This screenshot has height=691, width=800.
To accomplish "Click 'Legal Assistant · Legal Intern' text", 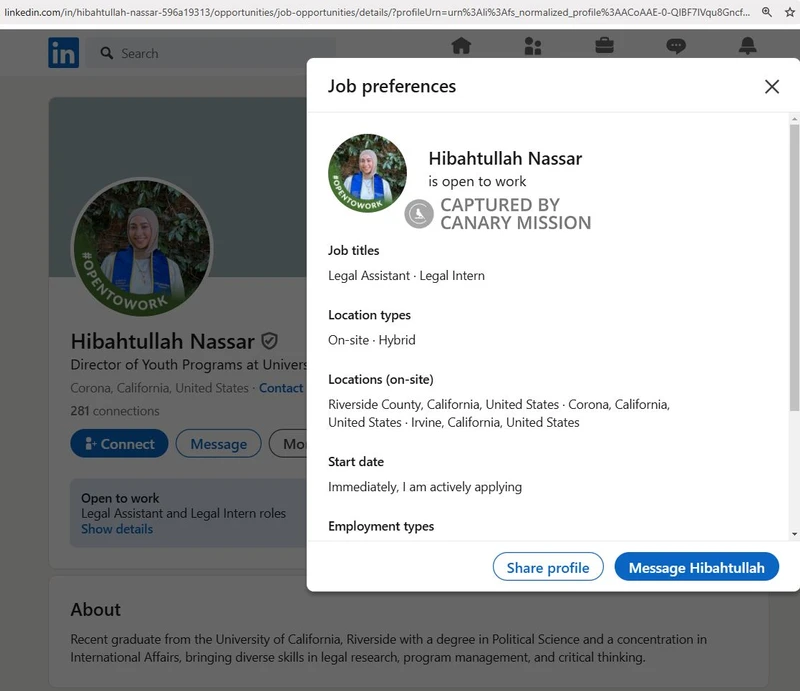I will [x=406, y=276].
